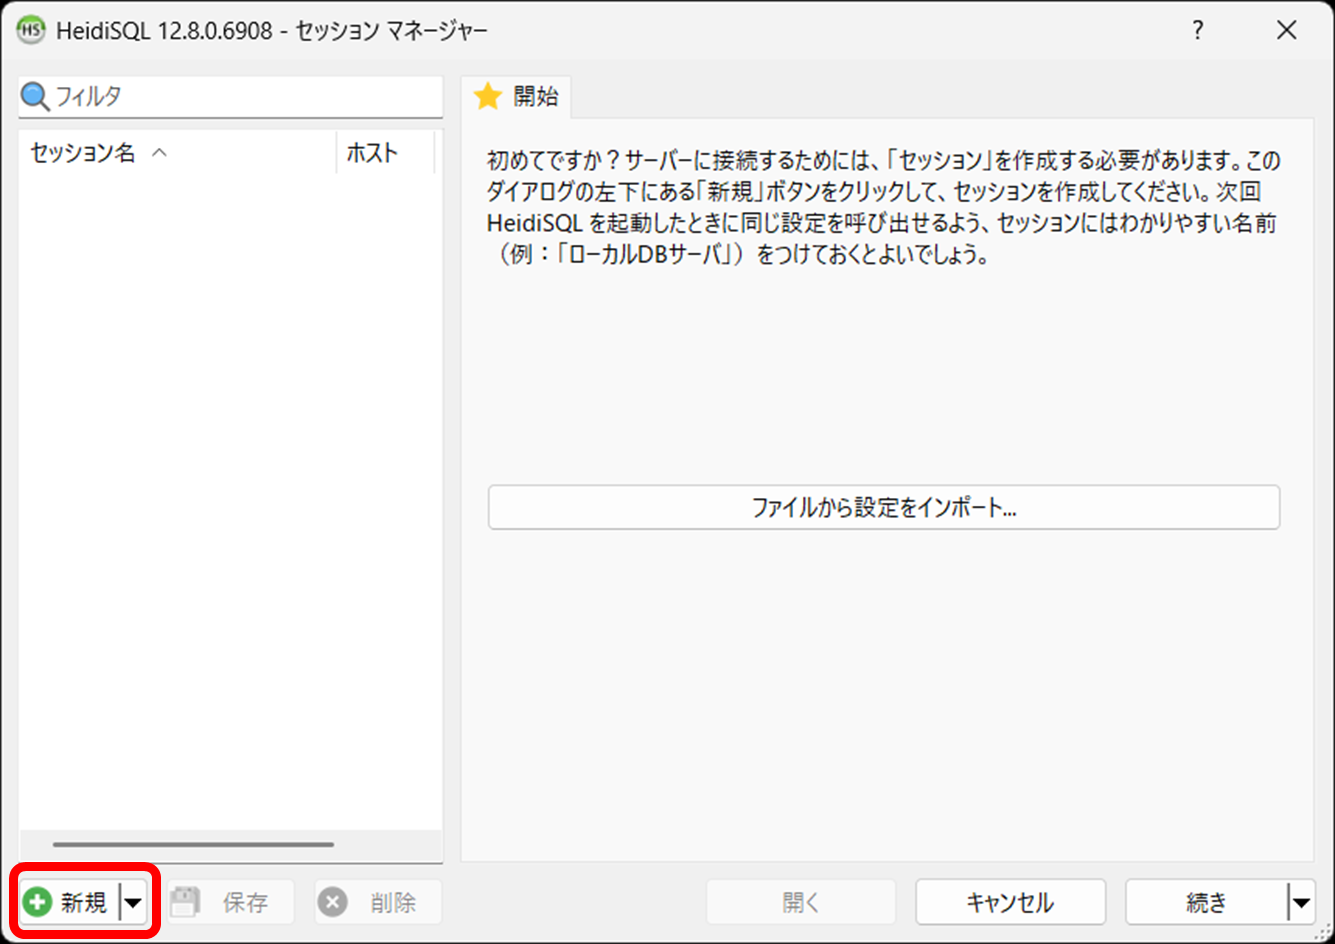Click the circled X icon on 削除
1335x944 pixels.
333,901
